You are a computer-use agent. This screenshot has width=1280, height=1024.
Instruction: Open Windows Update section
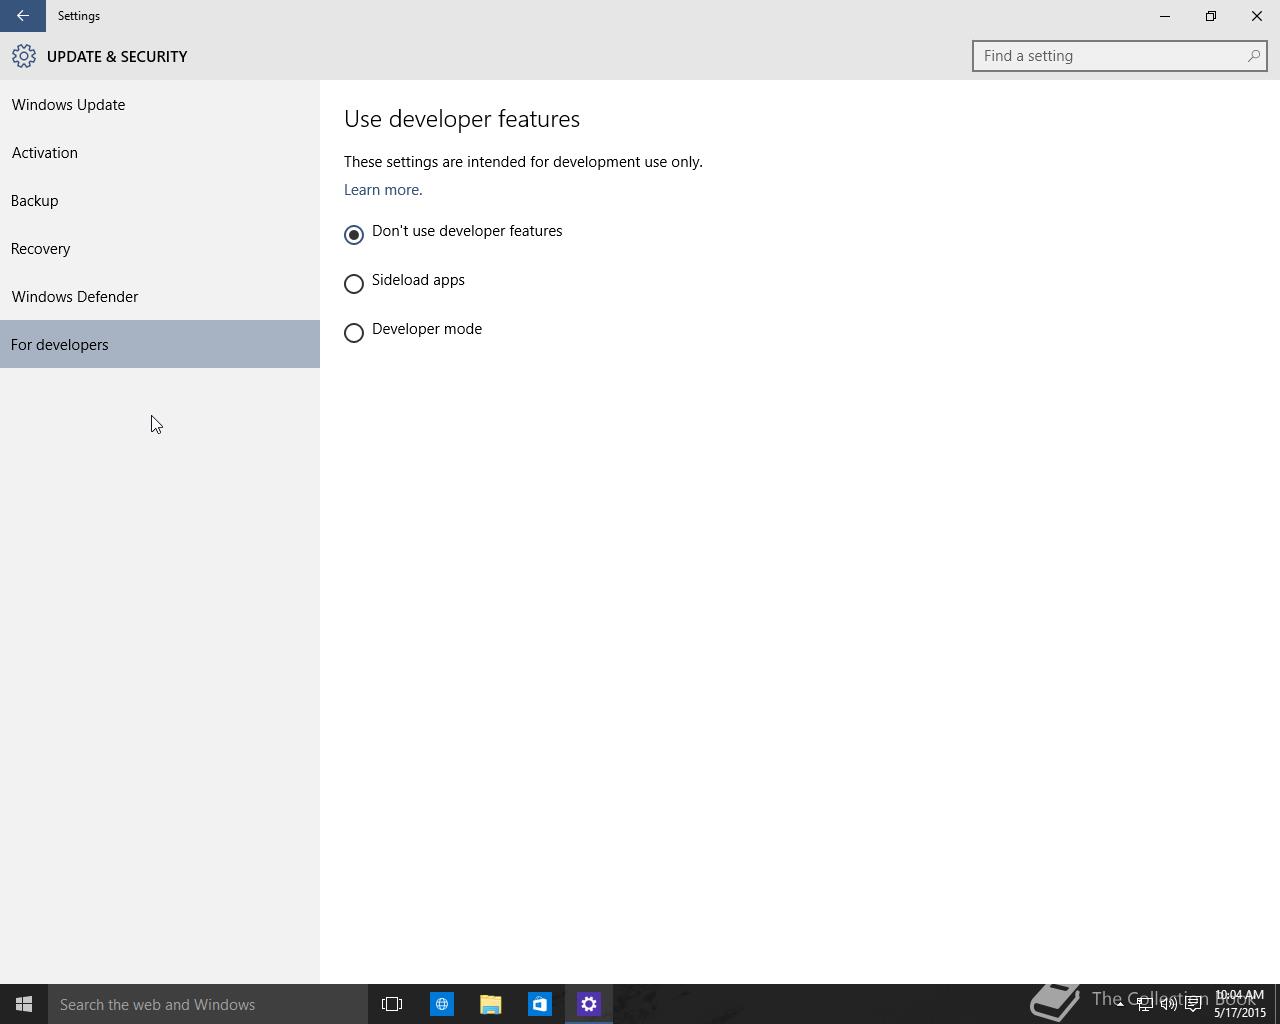[160, 104]
